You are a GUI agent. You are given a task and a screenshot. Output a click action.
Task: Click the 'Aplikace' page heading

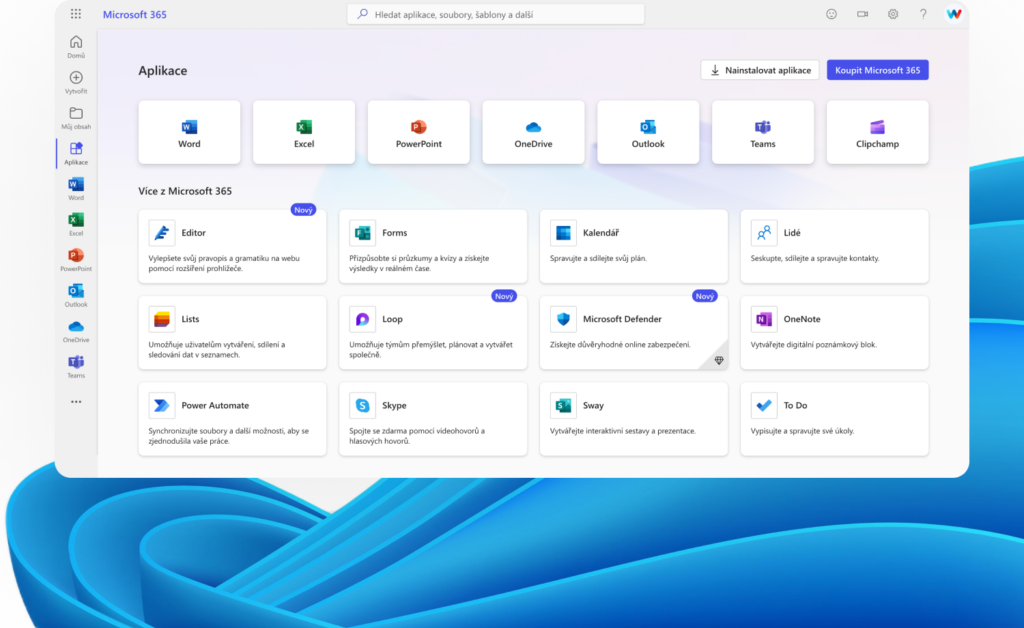click(163, 71)
